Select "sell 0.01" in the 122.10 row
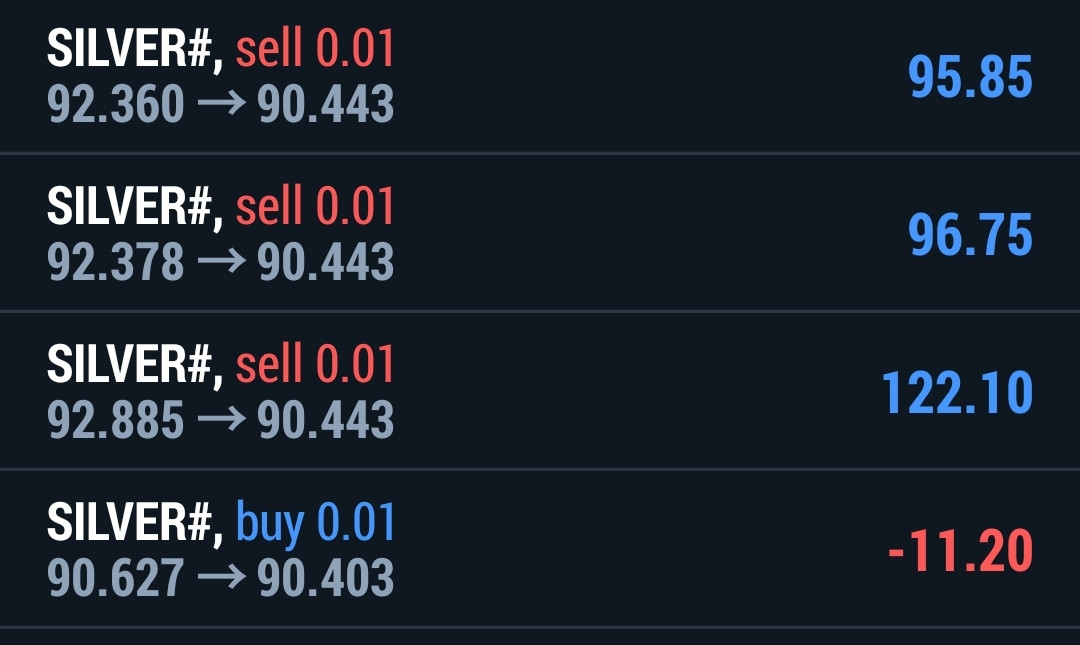Image resolution: width=1080 pixels, height=645 pixels. pos(315,365)
